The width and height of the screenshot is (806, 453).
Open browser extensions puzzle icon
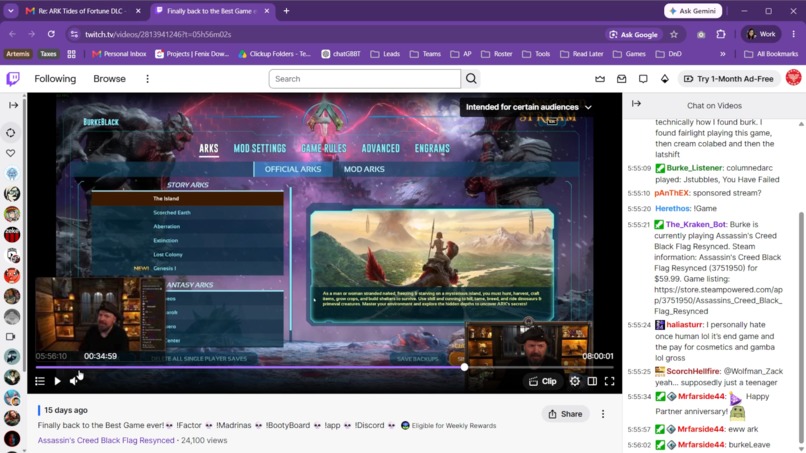pos(721,34)
